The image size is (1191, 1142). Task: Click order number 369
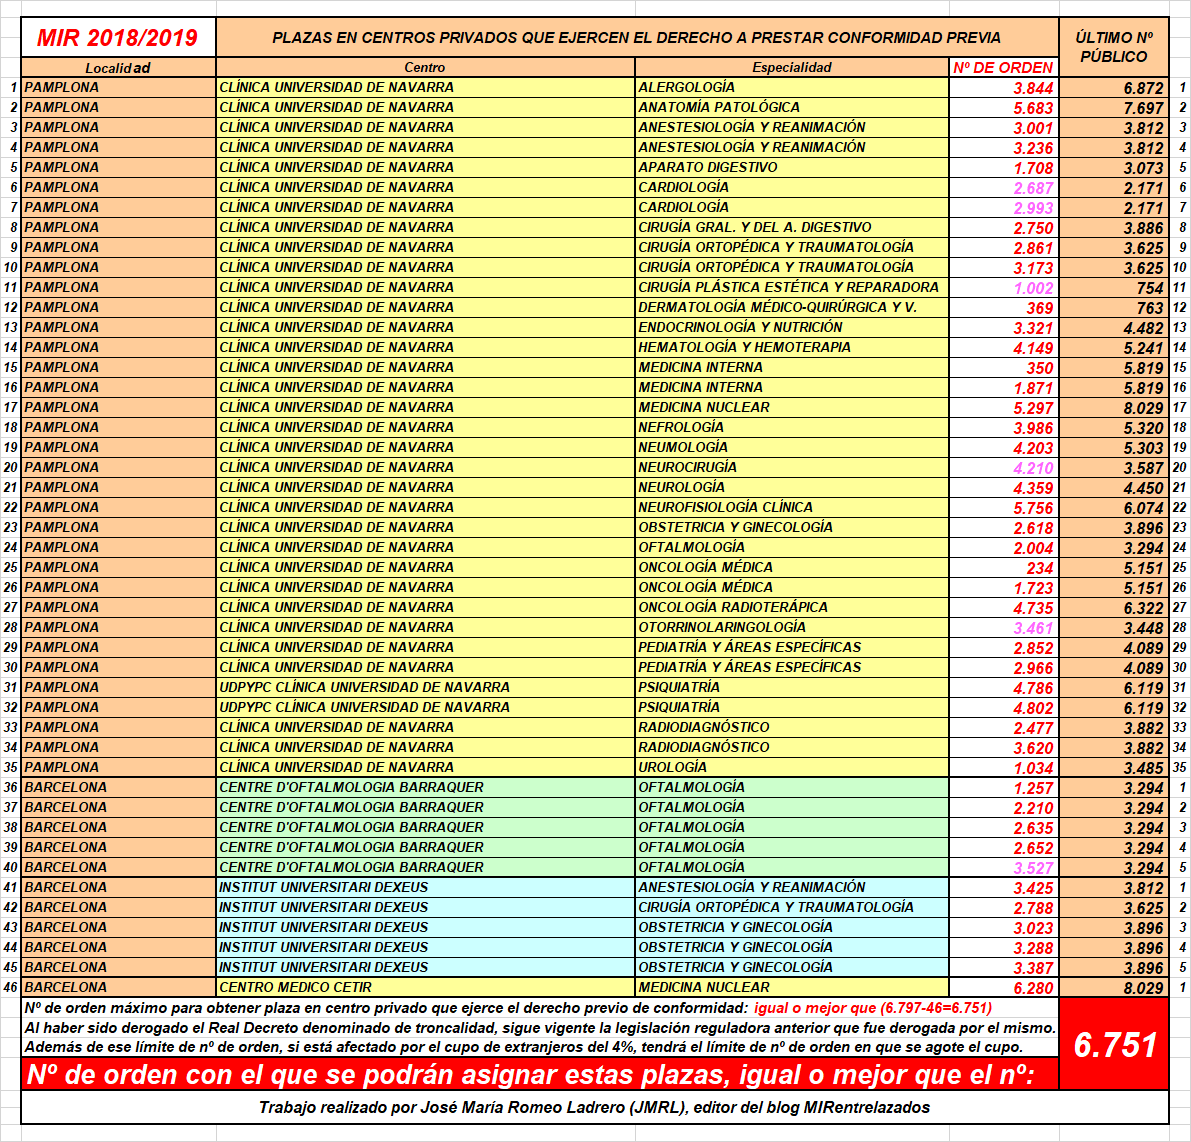[x=1003, y=308]
